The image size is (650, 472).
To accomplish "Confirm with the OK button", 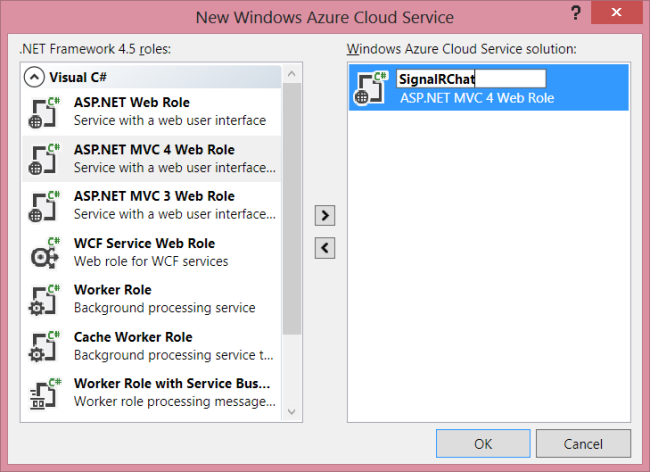I will 483,444.
